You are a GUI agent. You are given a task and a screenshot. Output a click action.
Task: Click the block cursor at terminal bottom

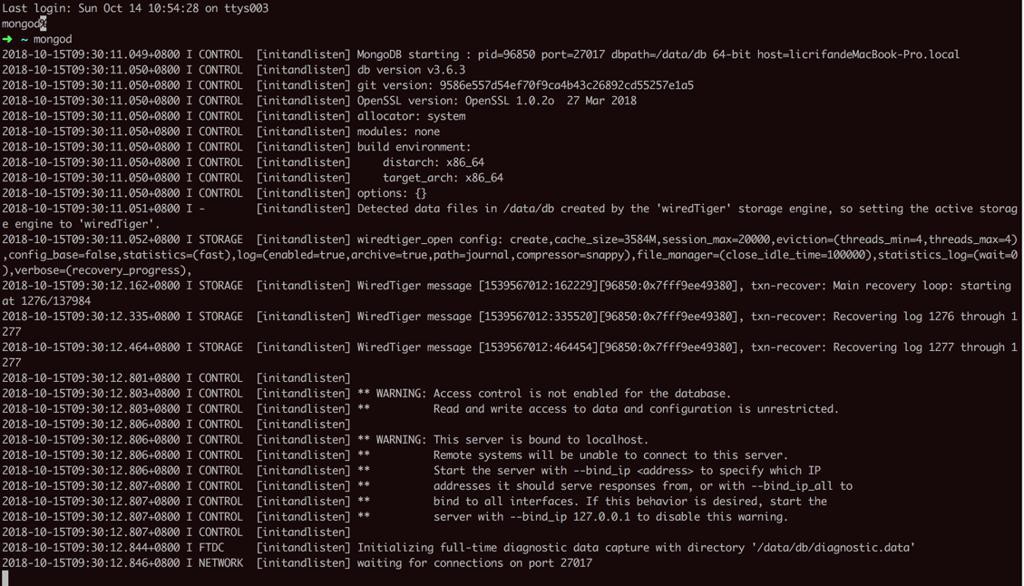pos(4,578)
